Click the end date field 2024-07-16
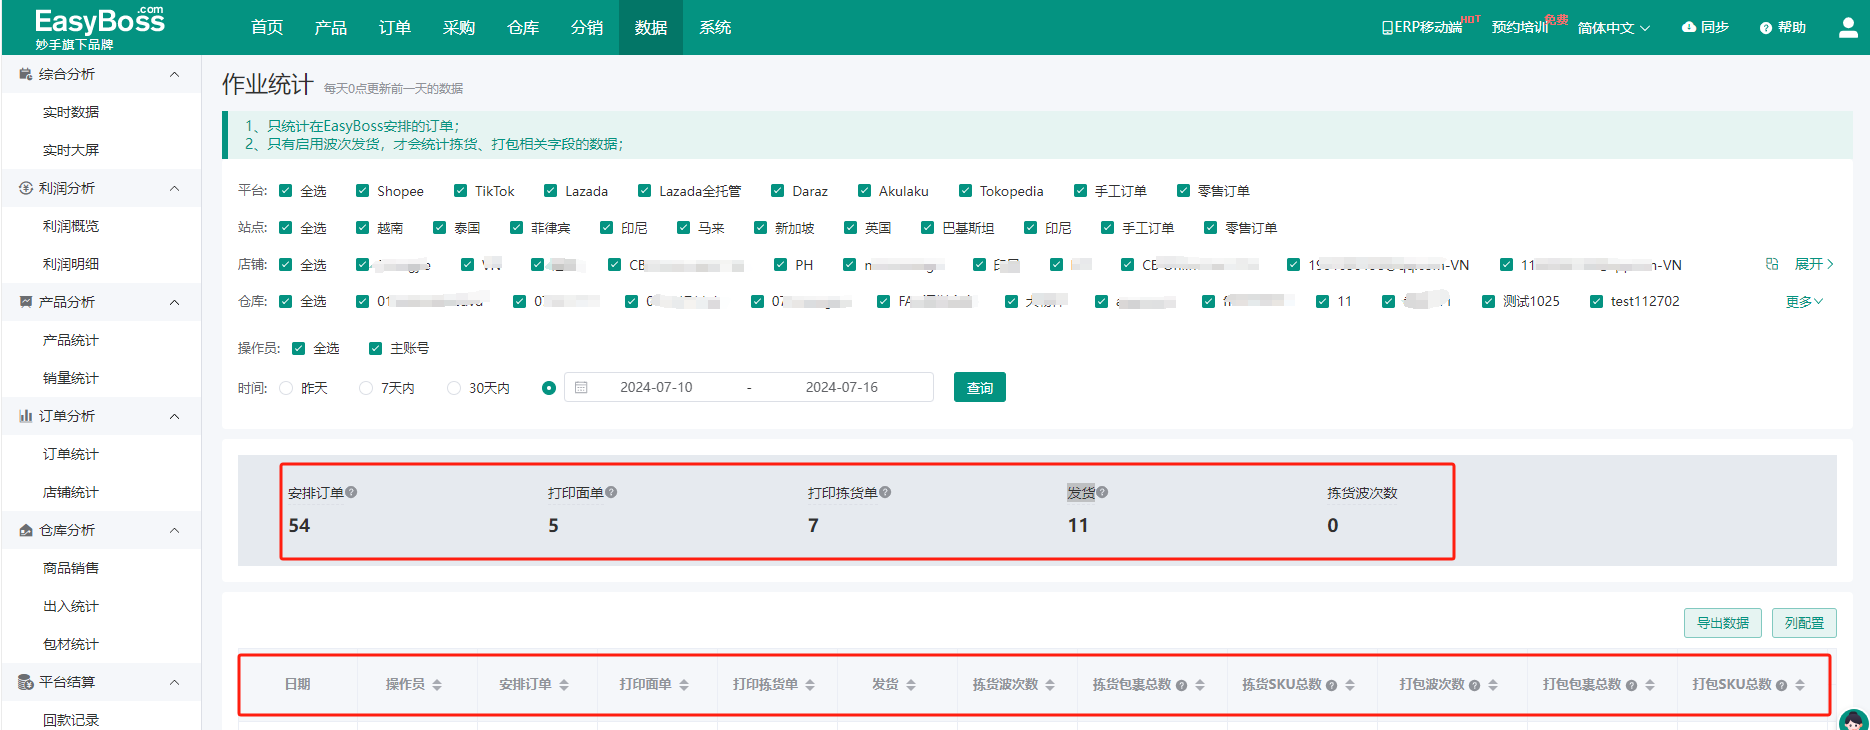Viewport: 1870px width, 730px height. [842, 387]
